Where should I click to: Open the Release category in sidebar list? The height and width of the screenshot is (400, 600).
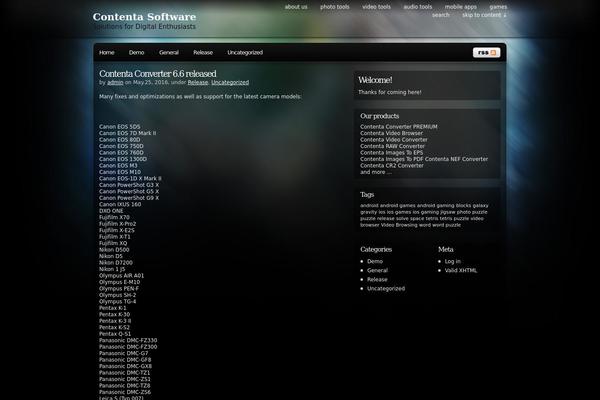coord(377,280)
